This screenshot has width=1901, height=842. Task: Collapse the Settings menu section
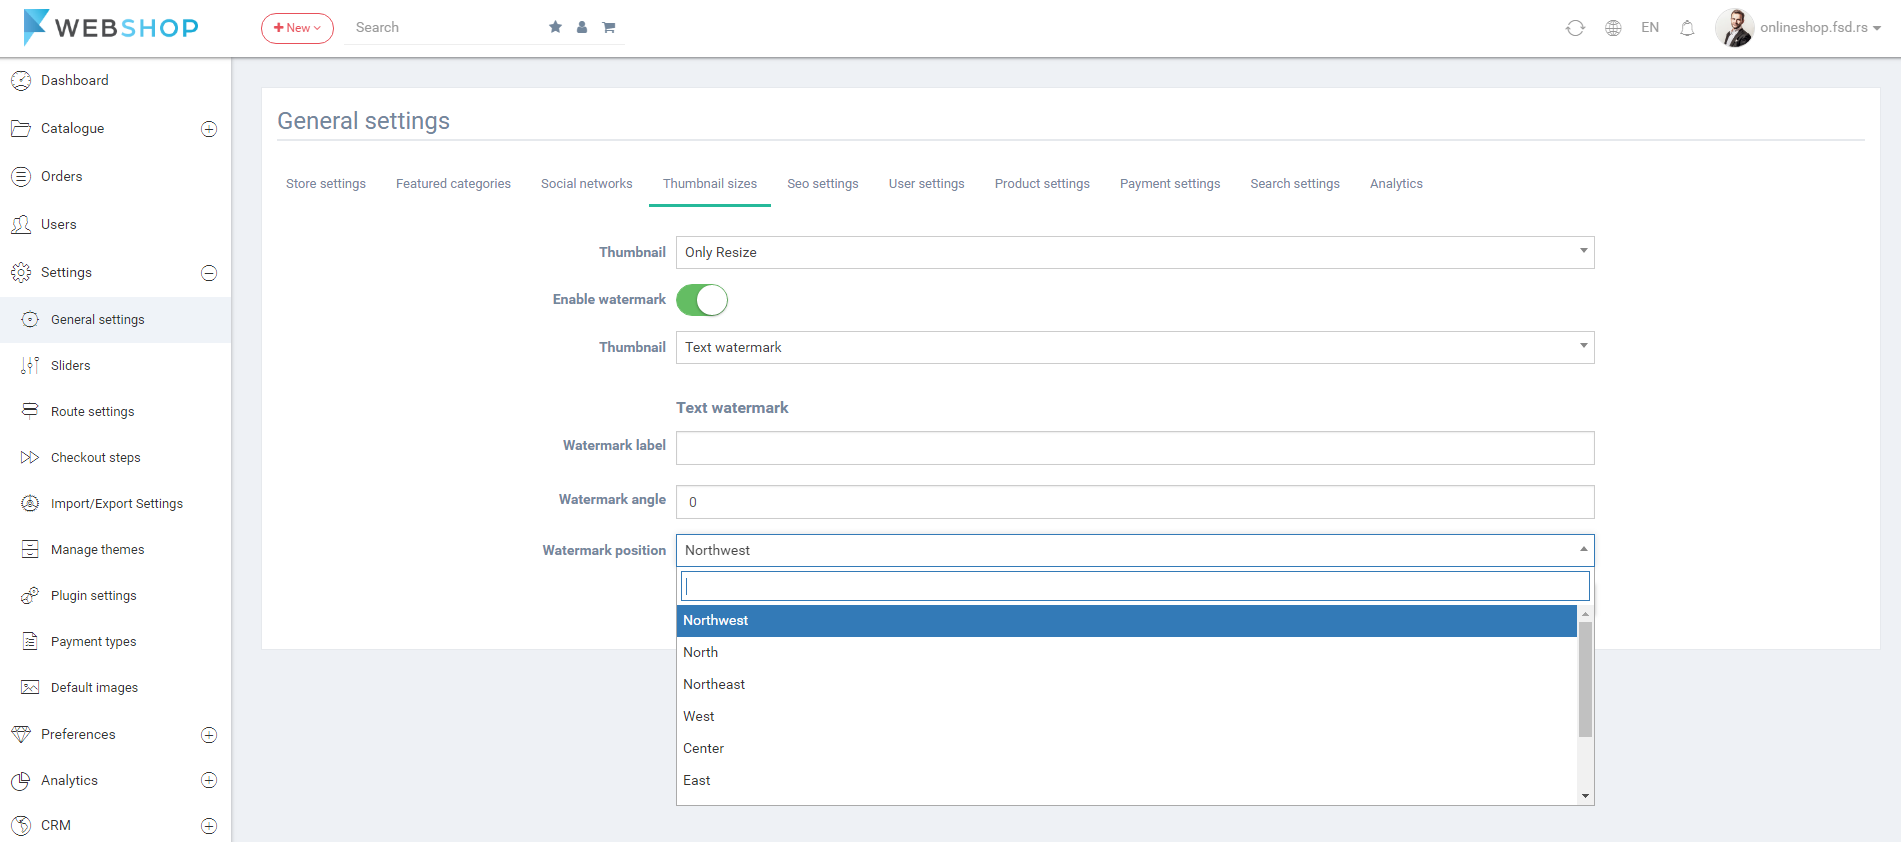(209, 273)
